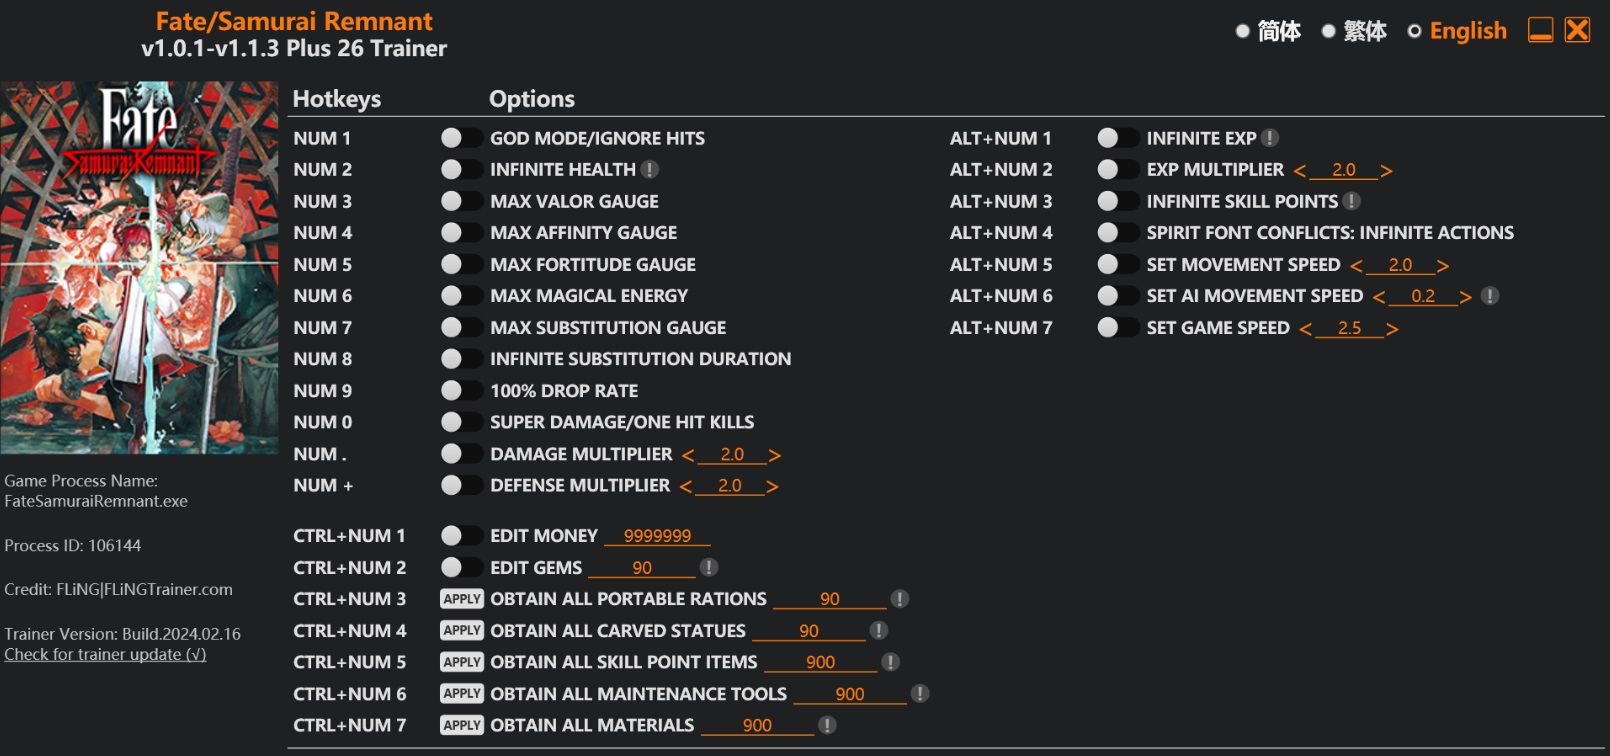
Task: Decrease Defense Multiplier with left arrow
Action: (x=686, y=487)
